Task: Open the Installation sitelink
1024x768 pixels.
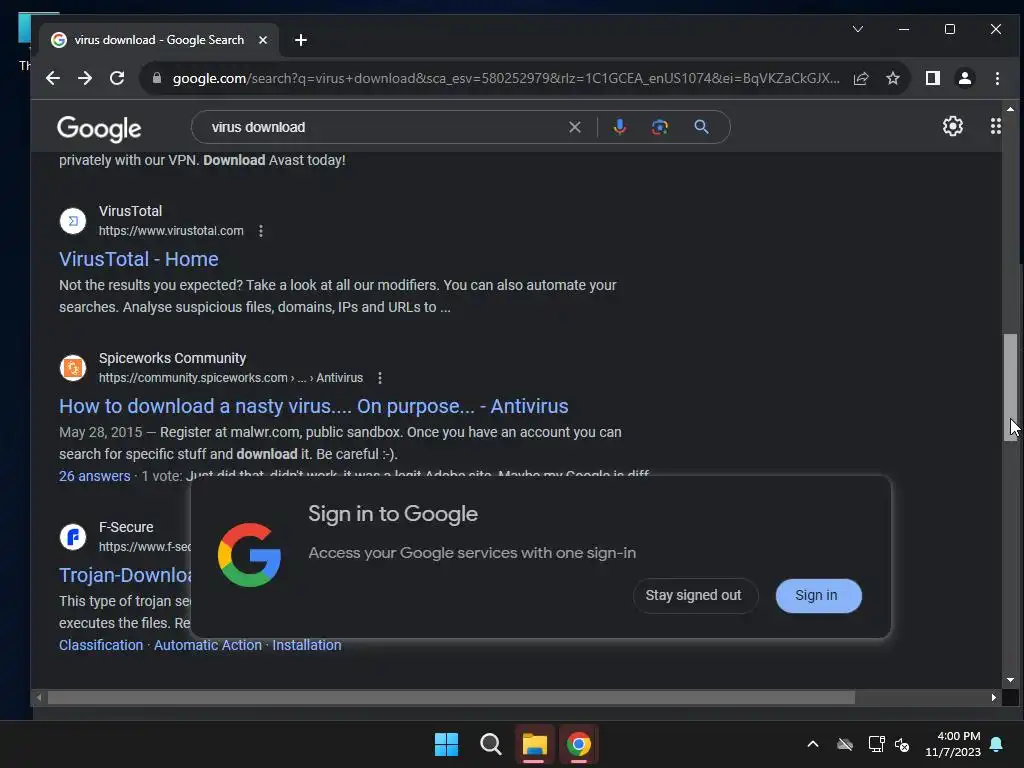Action: (306, 645)
